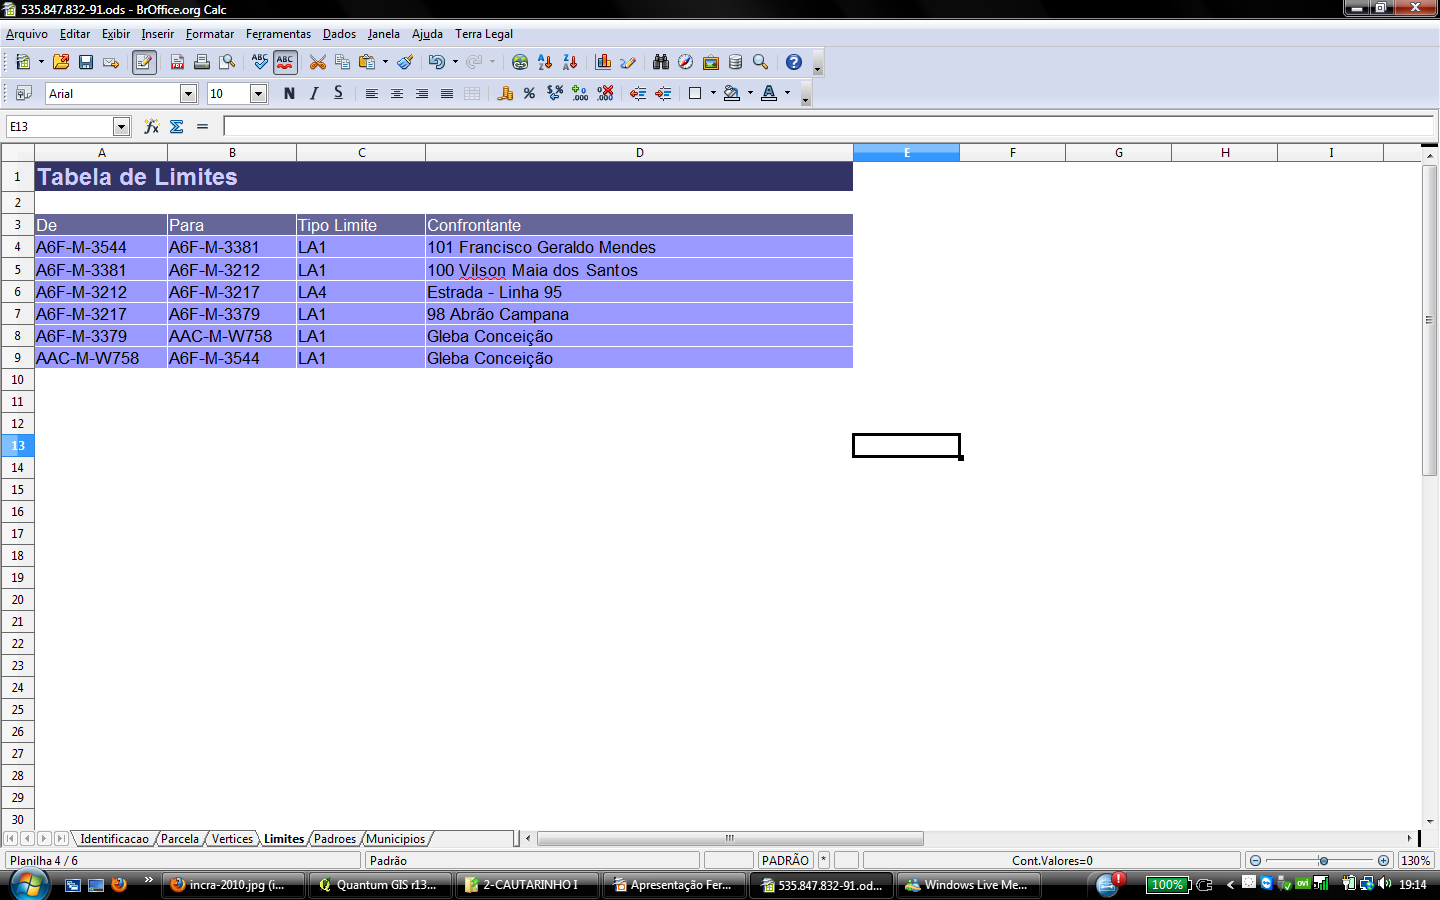This screenshot has height=900, width=1440.
Task: Toggle Data Sources icon
Action: (735, 62)
